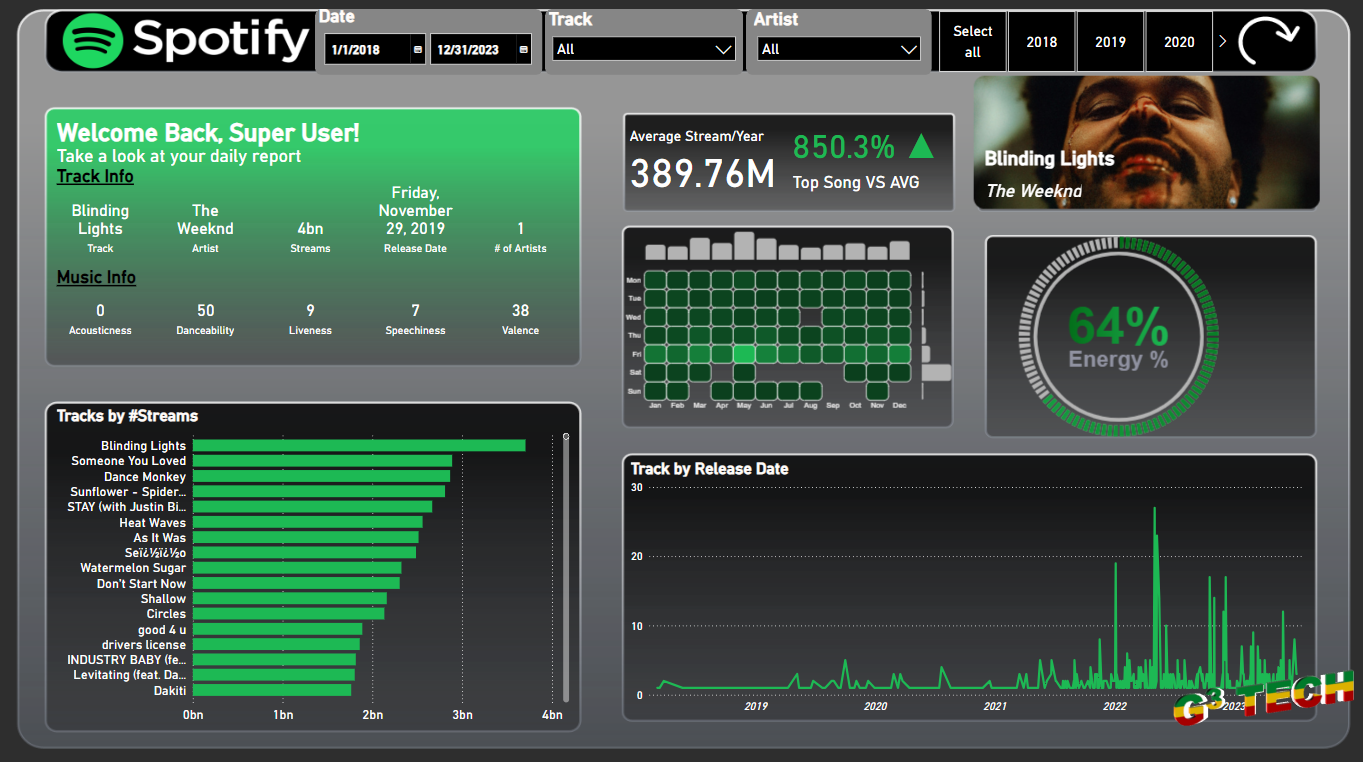Click the Acousticness value 0
The width and height of the screenshot is (1363, 762).
click(100, 311)
